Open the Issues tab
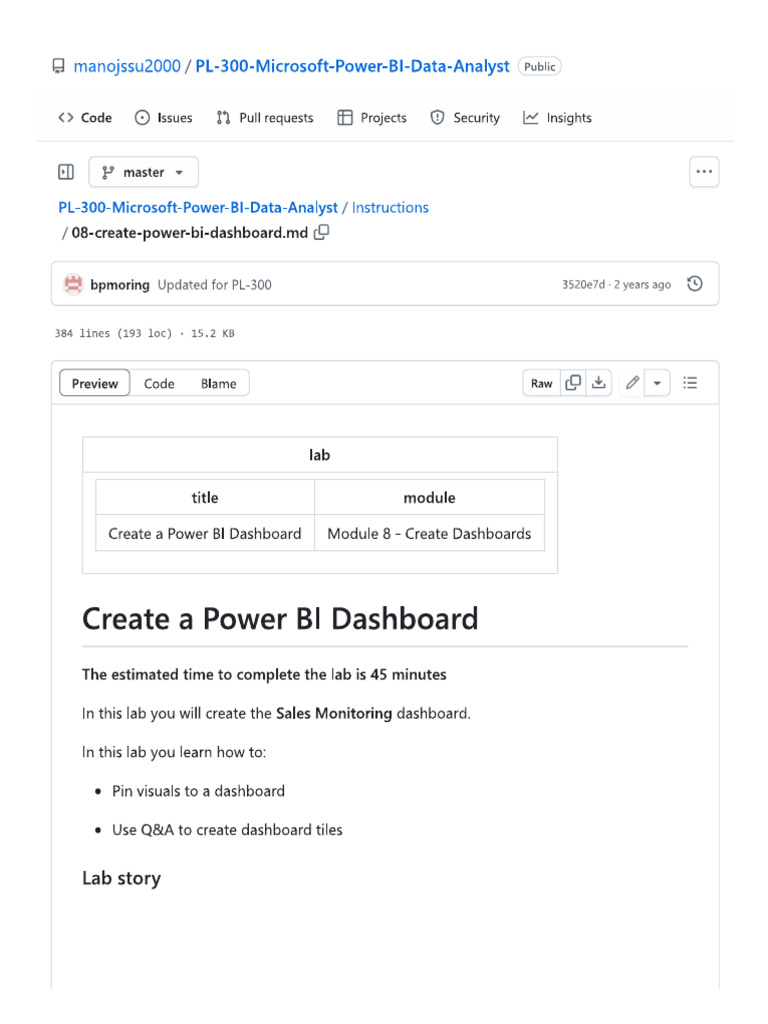The image size is (768, 1024). (x=163, y=118)
